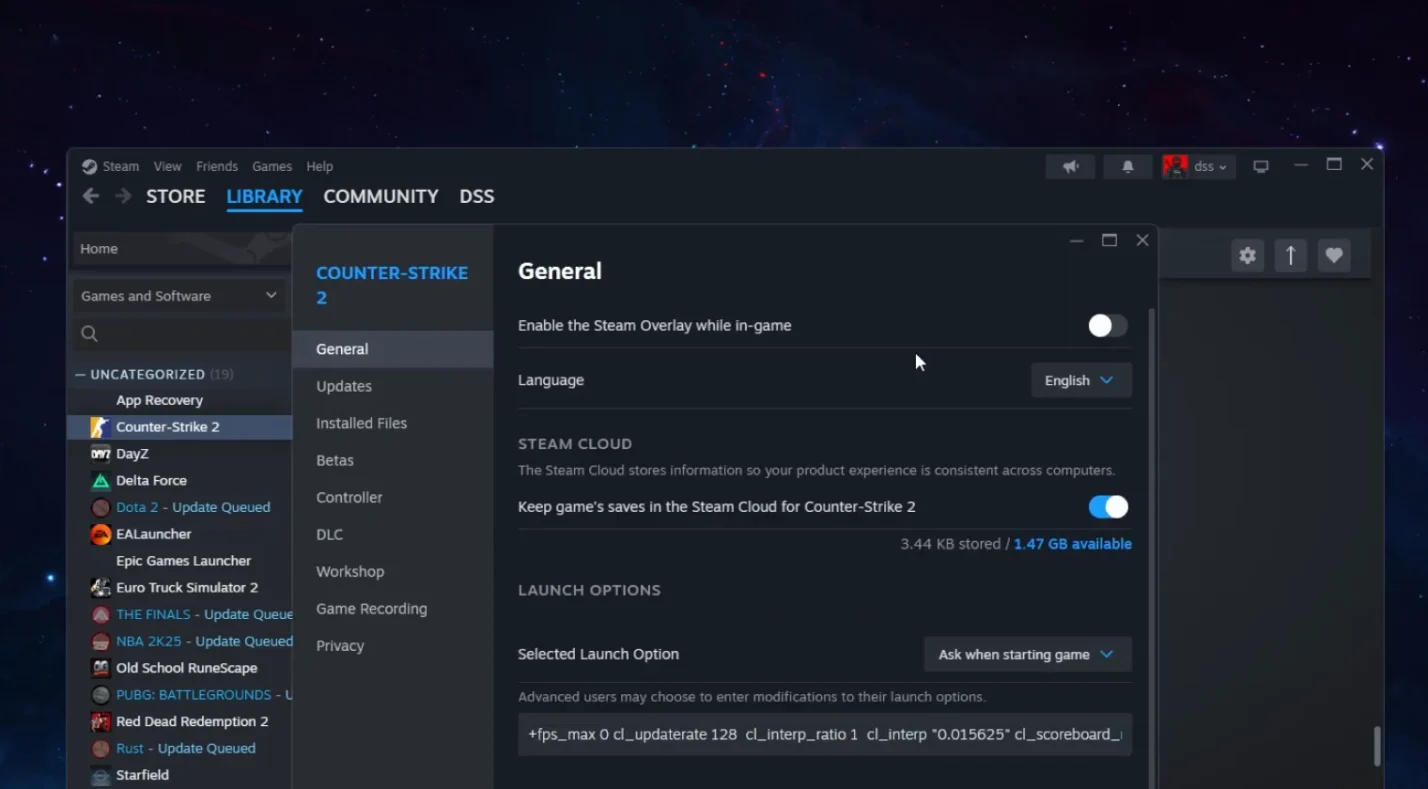Click the upward arrow icon button
Image resolution: width=1428 pixels, height=789 pixels.
click(x=1290, y=256)
